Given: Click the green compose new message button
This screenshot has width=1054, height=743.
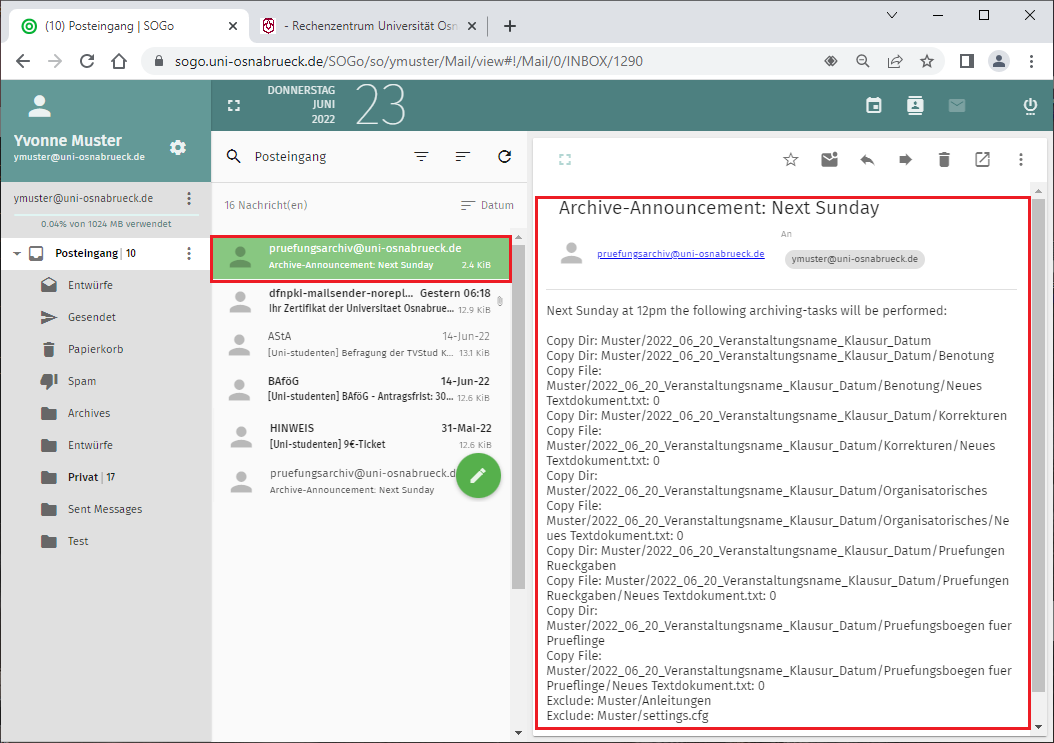Looking at the screenshot, I should click(x=478, y=476).
